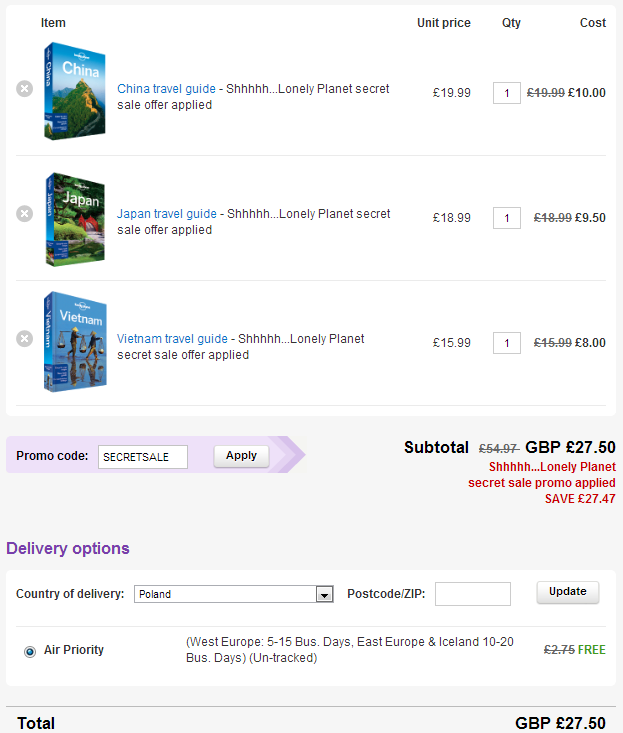623x733 pixels.
Task: Click the Japan book cover thumbnail
Action: pos(73,219)
